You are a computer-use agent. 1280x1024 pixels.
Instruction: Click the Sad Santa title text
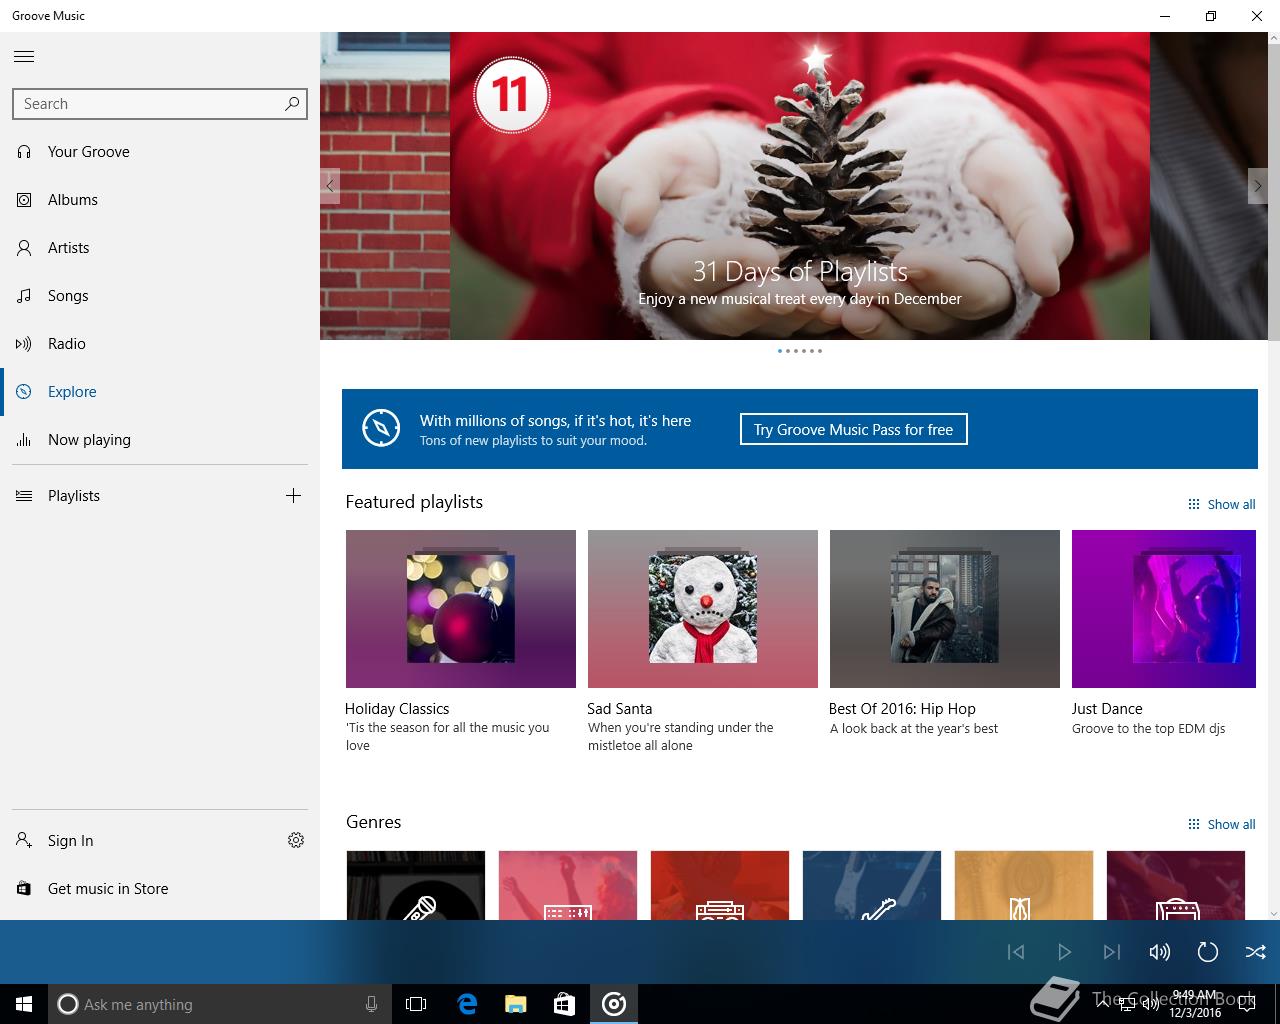[x=619, y=708]
